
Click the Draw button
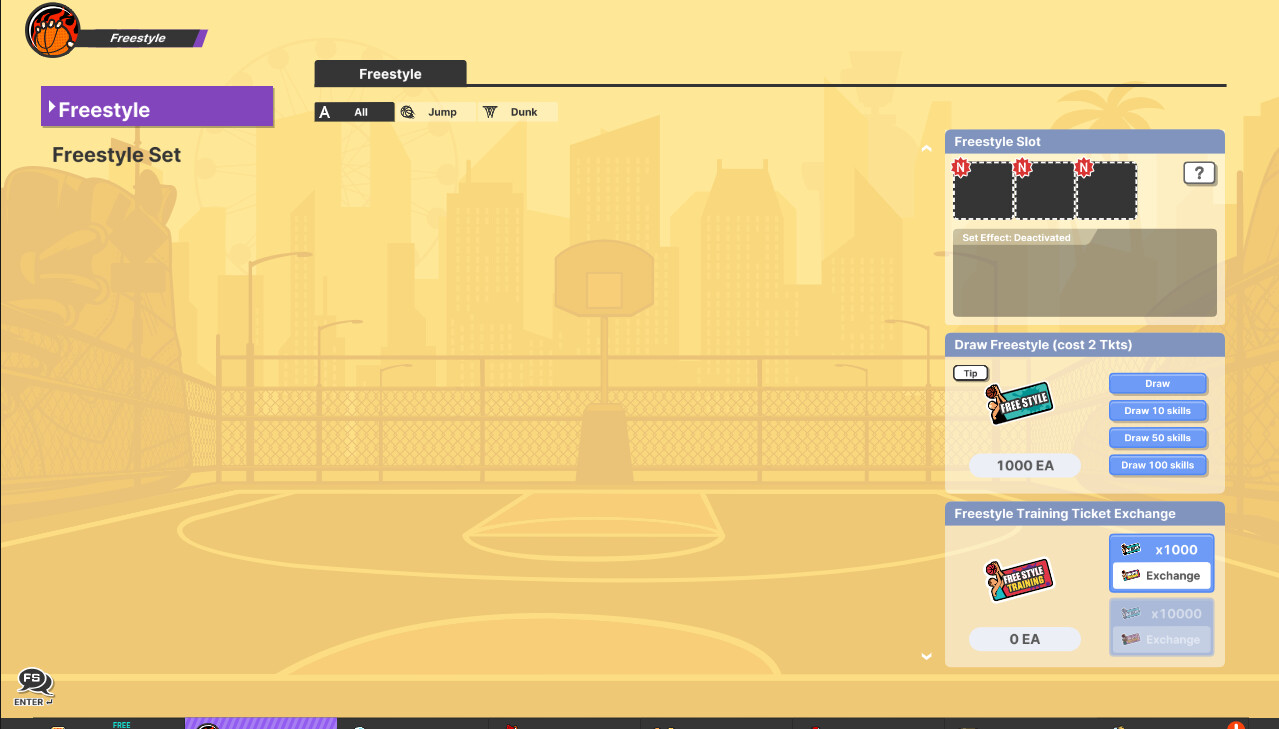tap(1157, 383)
